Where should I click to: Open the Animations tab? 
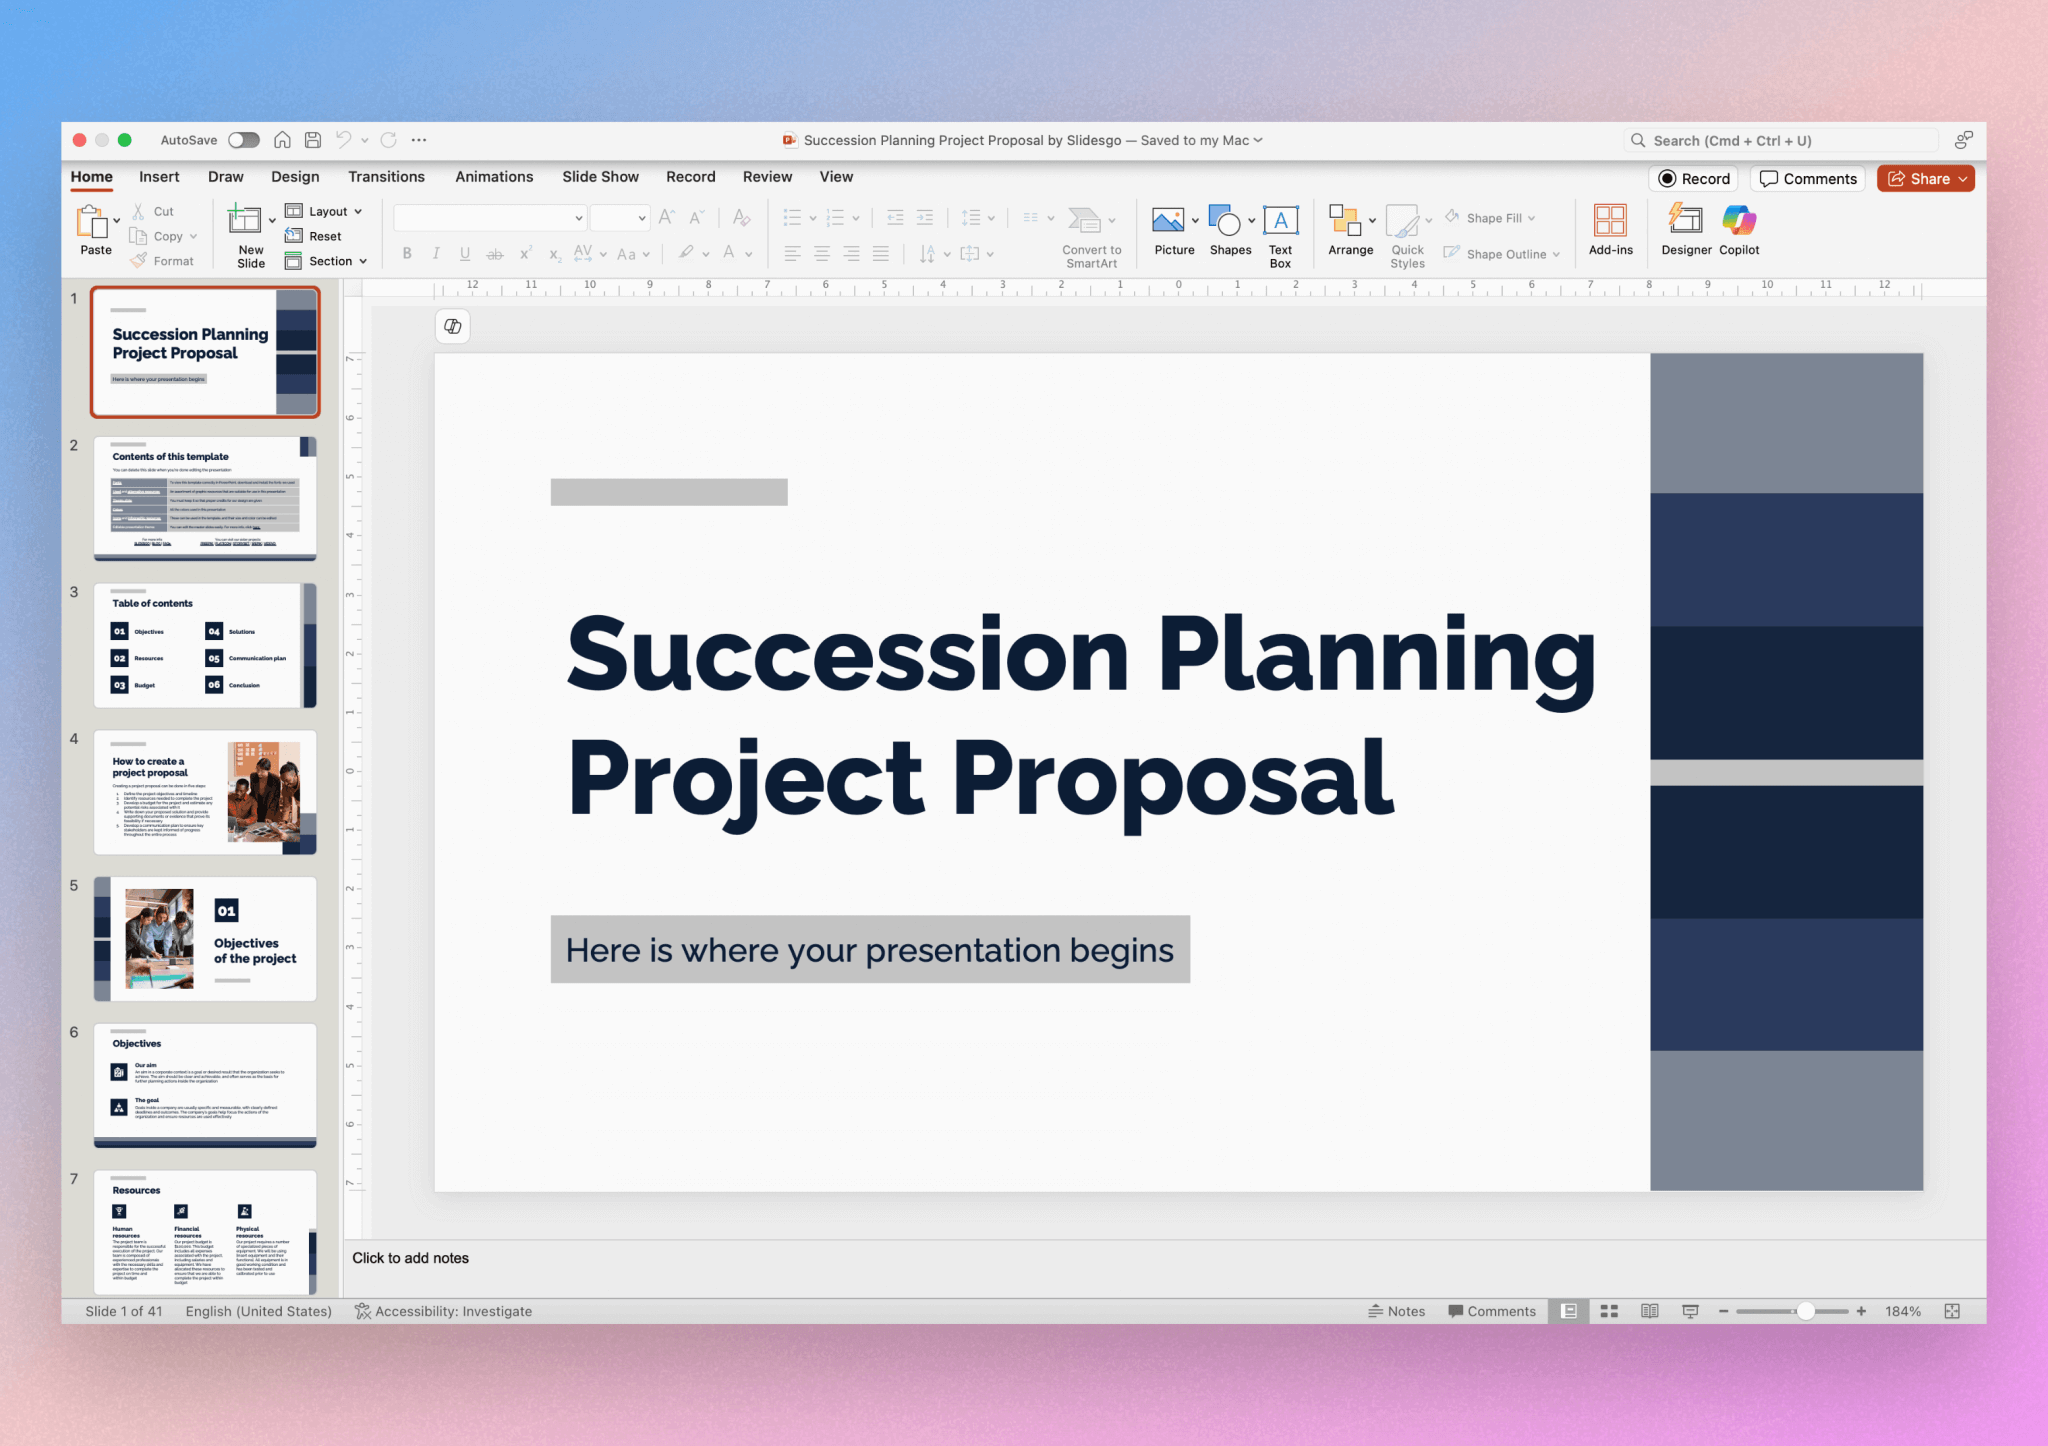pyautogui.click(x=494, y=177)
